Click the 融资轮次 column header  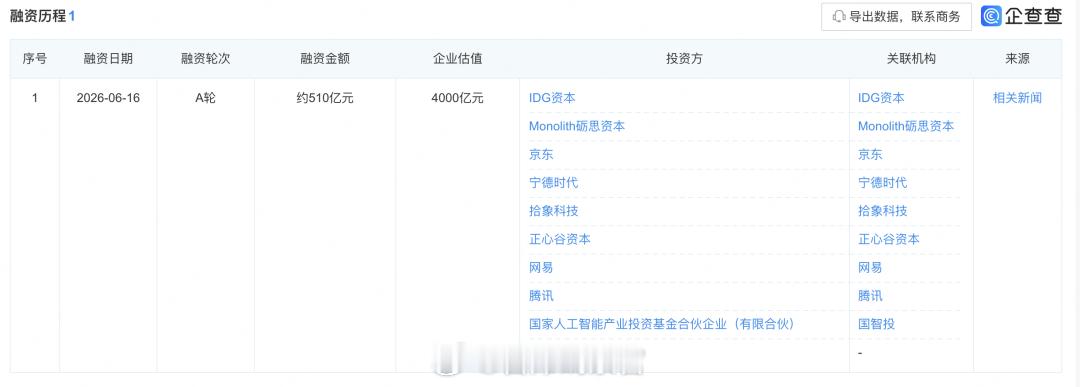coord(205,59)
